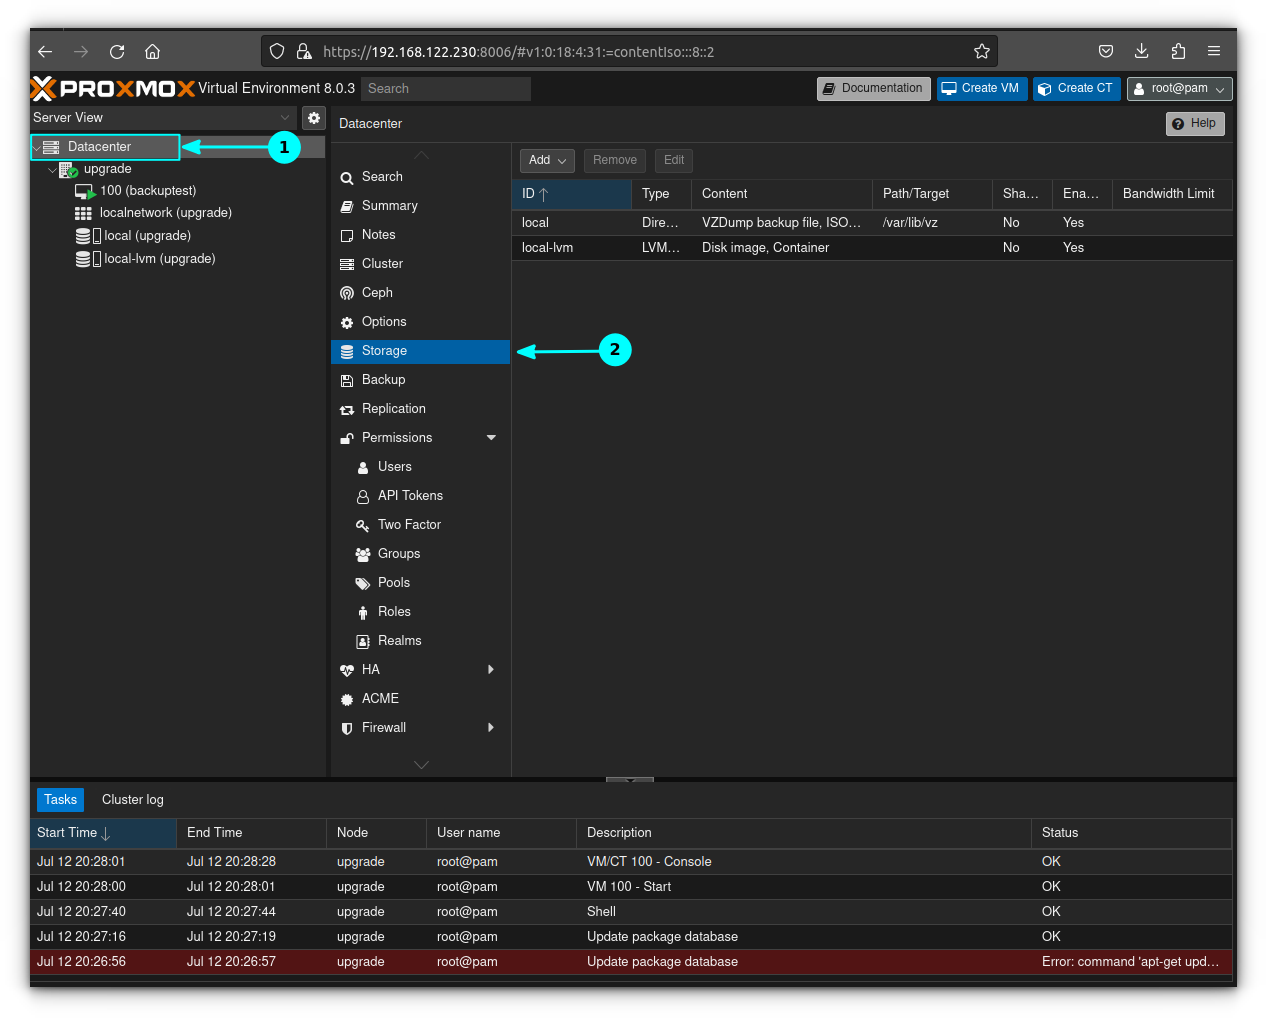Click the Help button
1267x1019 pixels.
pyautogui.click(x=1195, y=124)
